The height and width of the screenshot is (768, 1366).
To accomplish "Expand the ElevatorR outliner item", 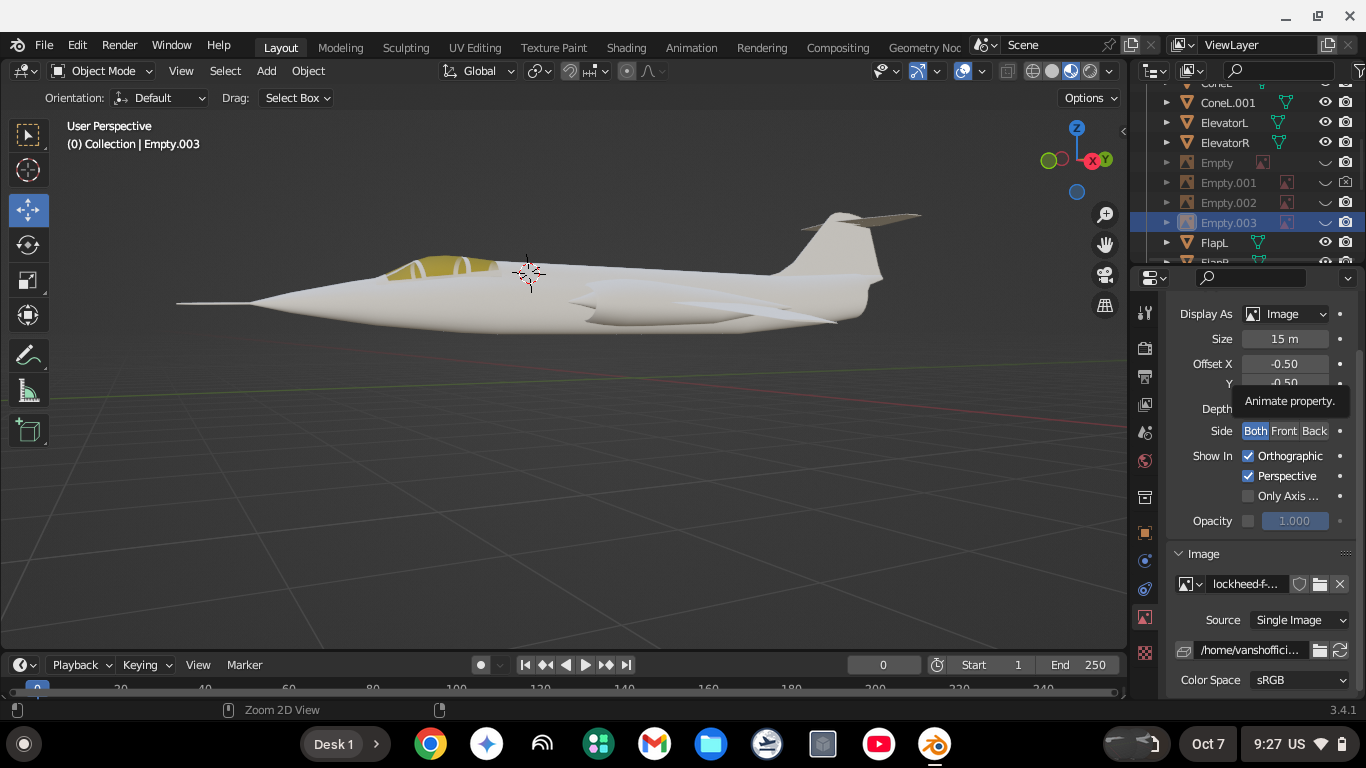I will coord(1166,143).
